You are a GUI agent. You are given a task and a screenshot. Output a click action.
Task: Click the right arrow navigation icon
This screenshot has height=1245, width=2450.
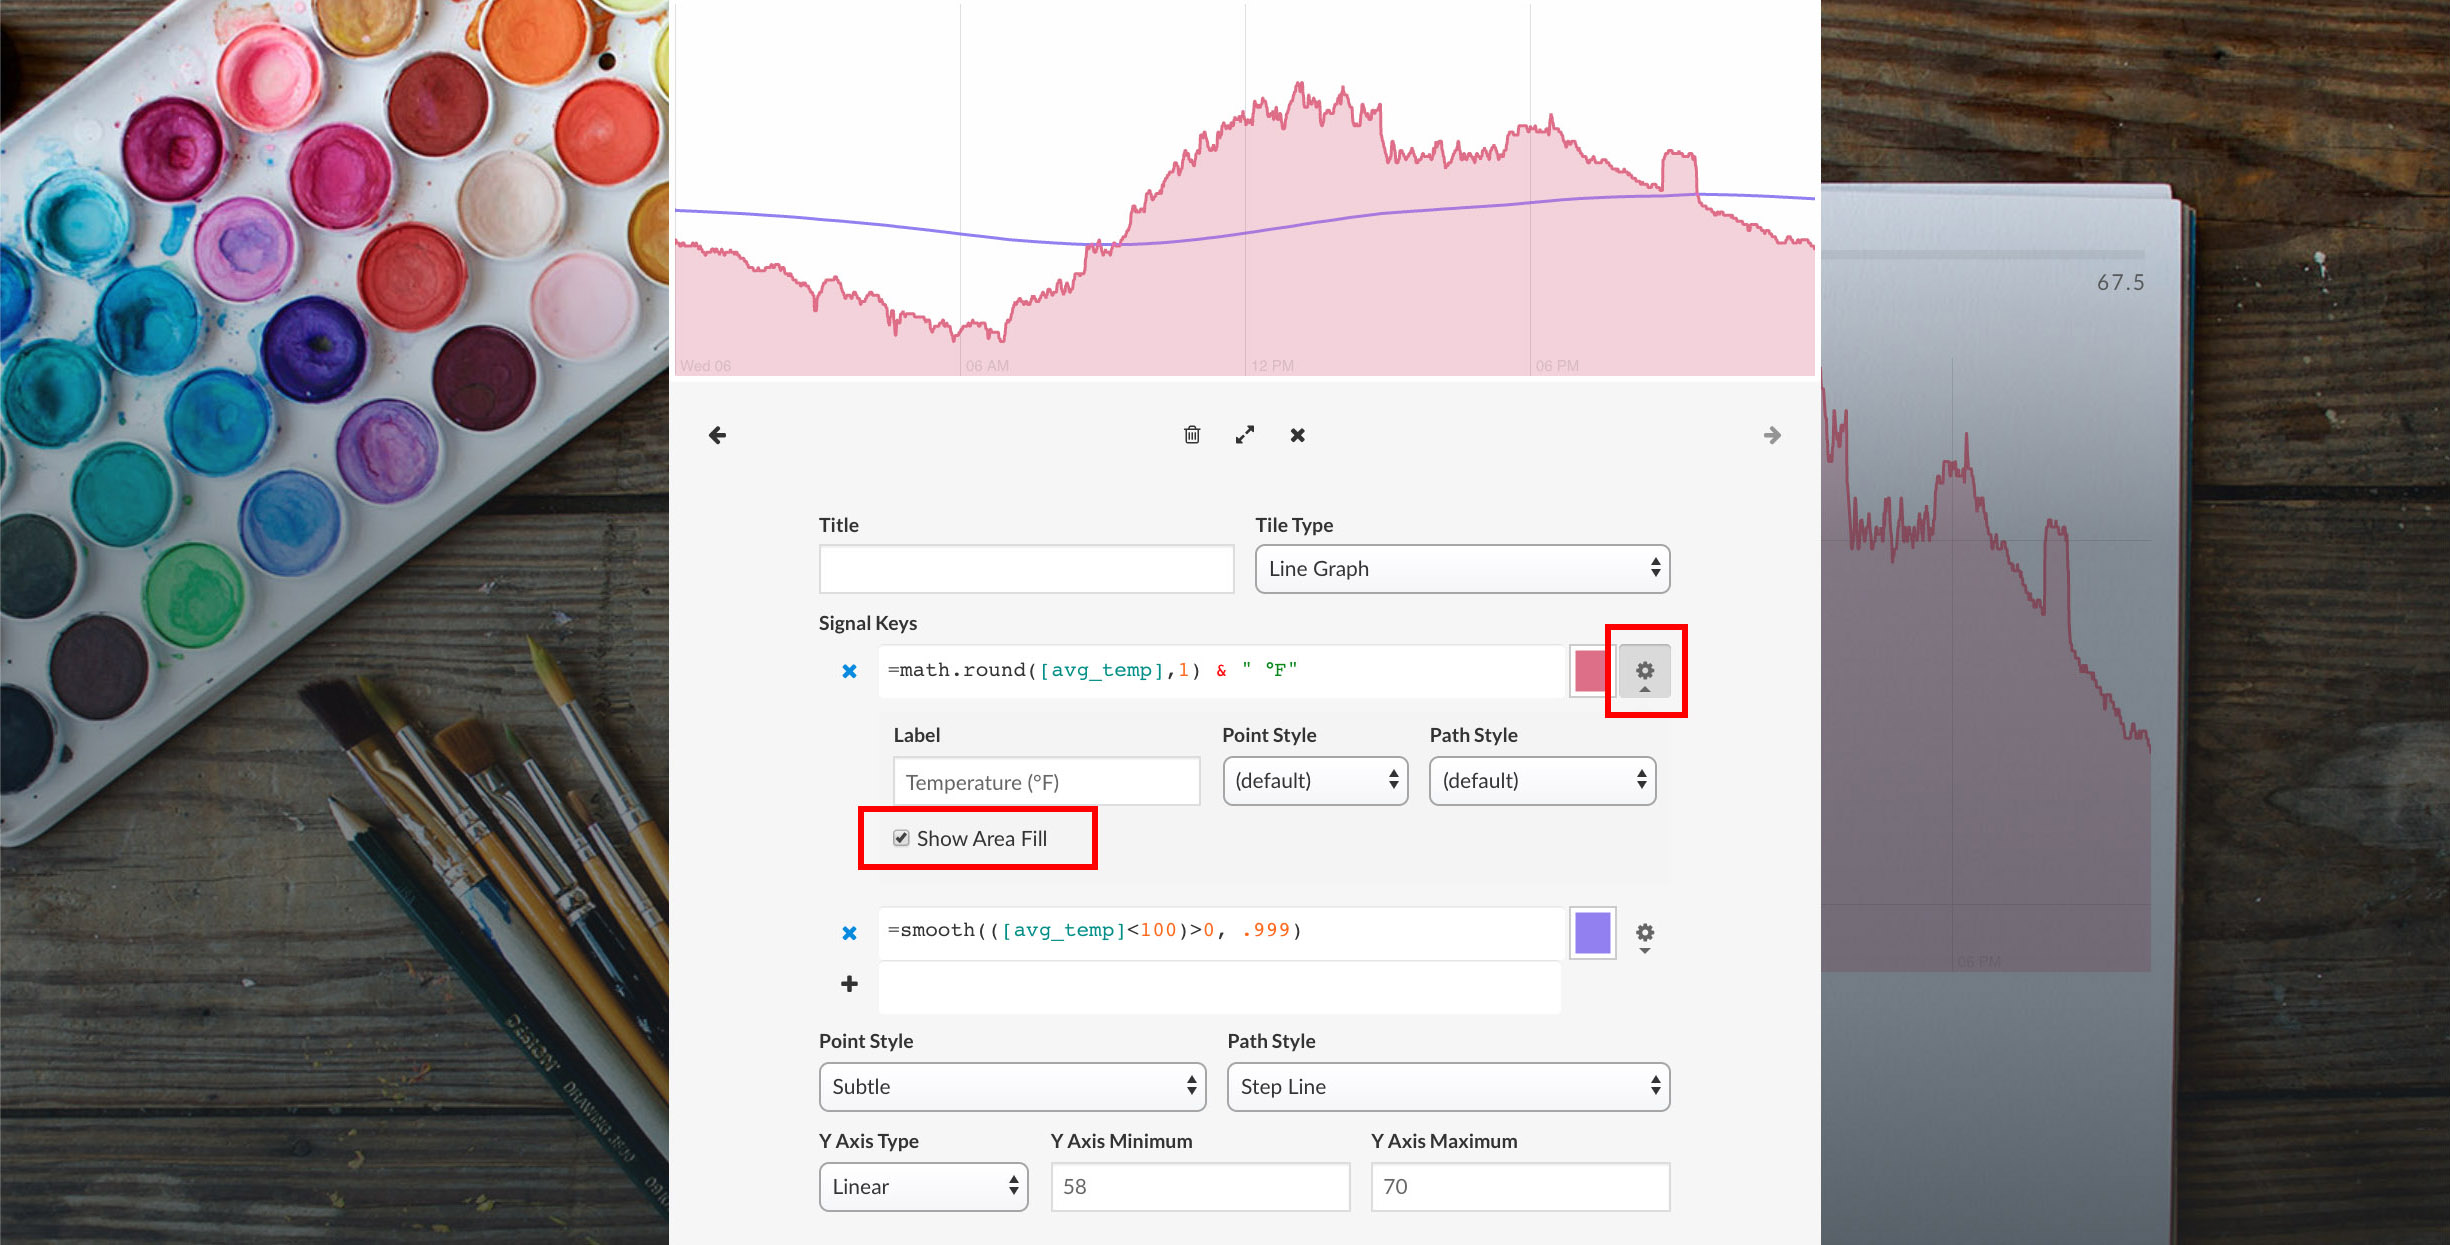[x=1772, y=435]
